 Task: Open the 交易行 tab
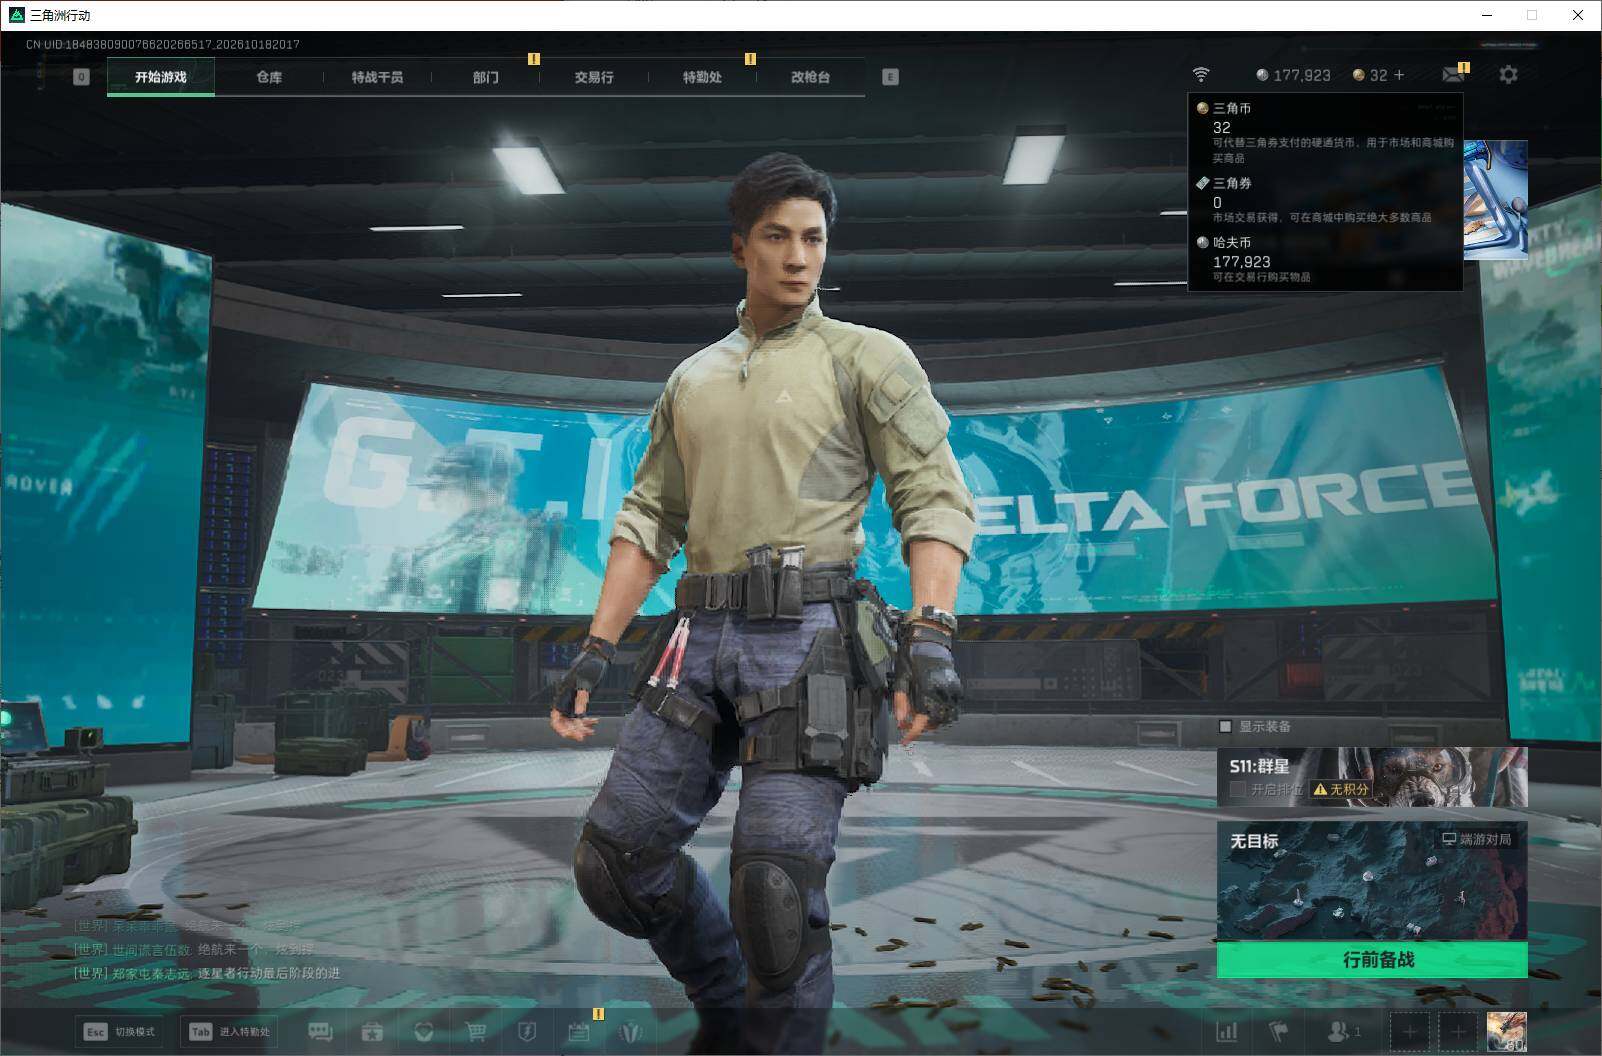coord(594,77)
